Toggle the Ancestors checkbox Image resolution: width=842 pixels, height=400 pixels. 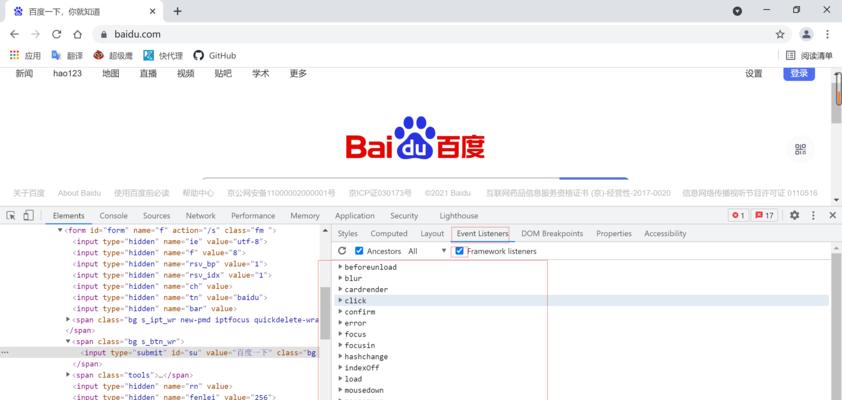click(x=359, y=251)
